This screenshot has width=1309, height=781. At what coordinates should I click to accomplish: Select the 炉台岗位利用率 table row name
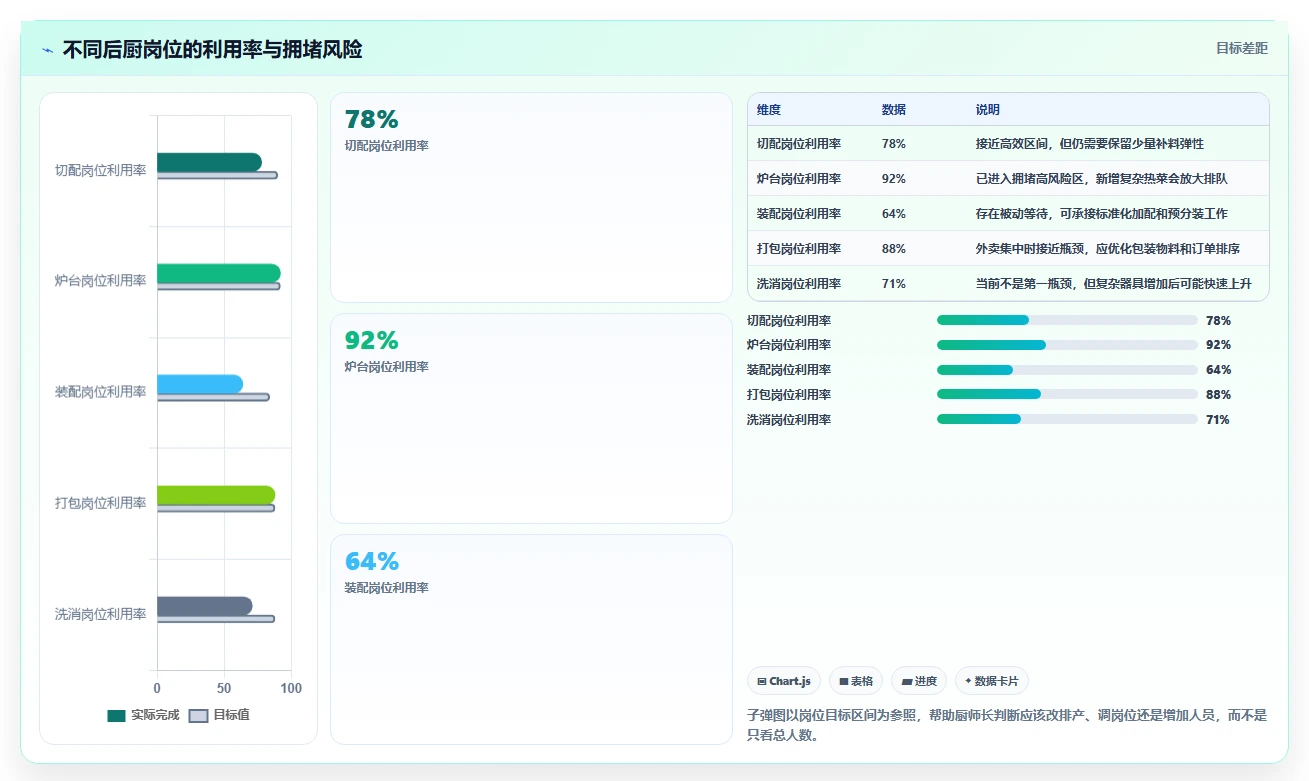tap(799, 179)
